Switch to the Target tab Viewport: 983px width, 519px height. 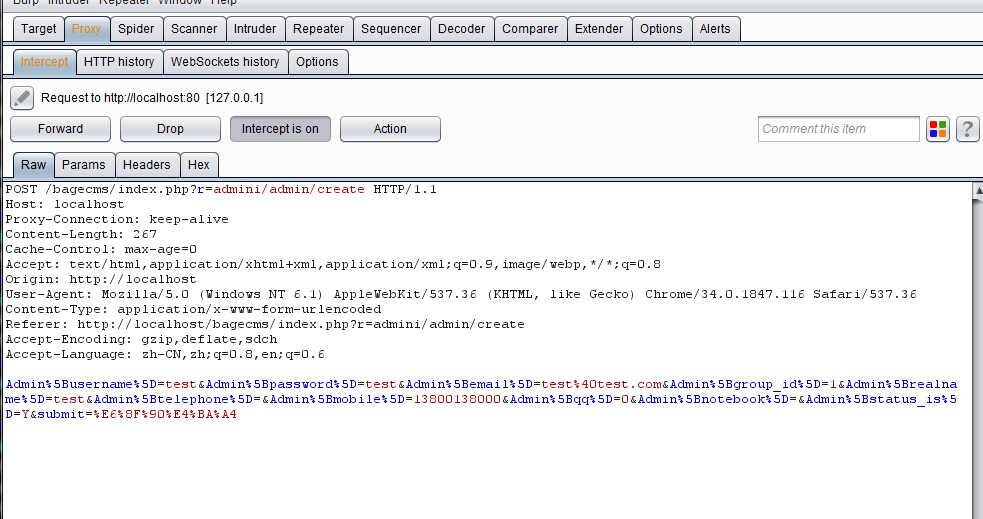(x=38, y=29)
